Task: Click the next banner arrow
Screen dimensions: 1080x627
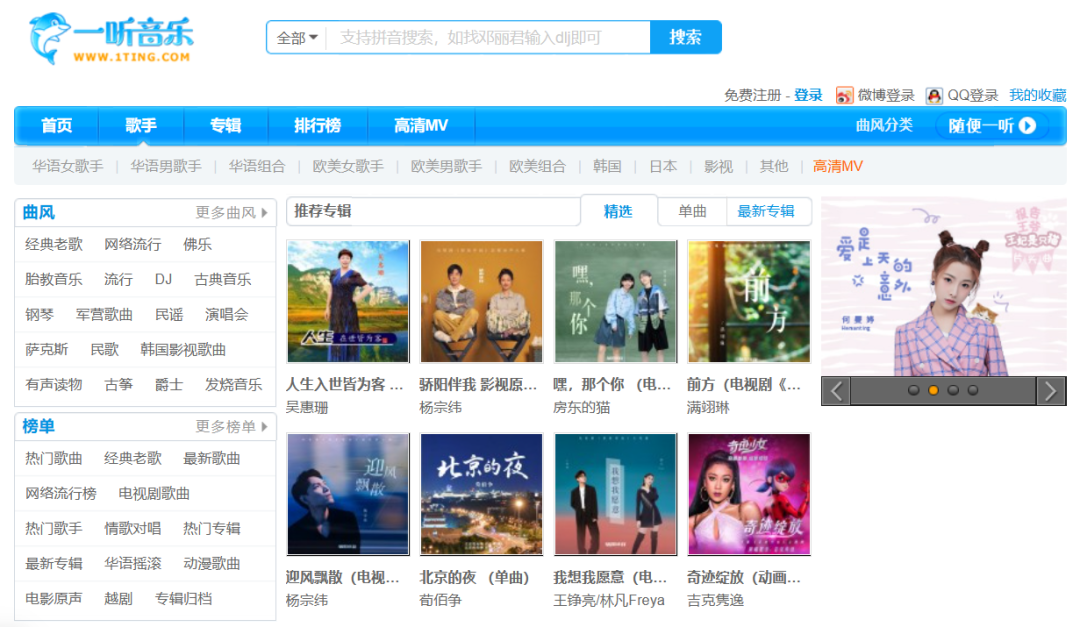Action: pos(1051,391)
